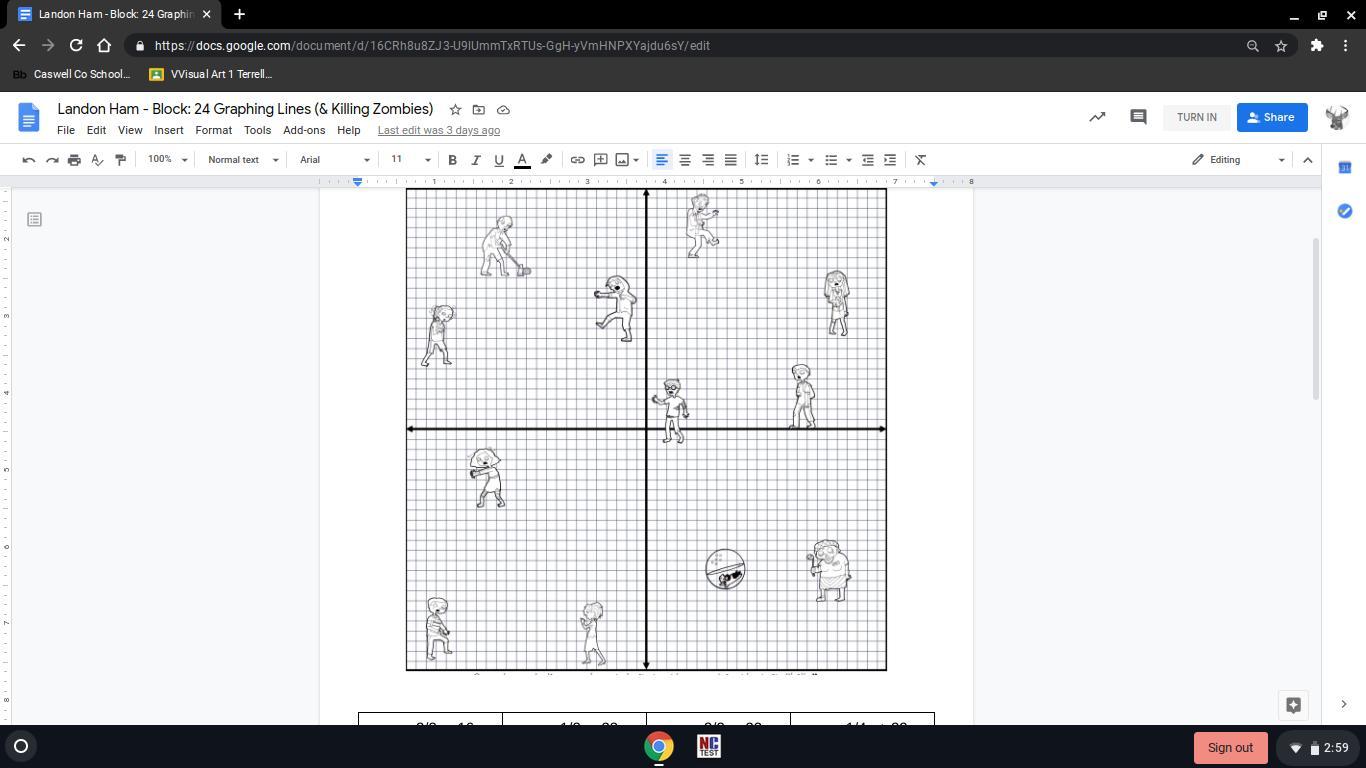The image size is (1366, 768).
Task: Click the blue Share button
Action: coord(1271,117)
